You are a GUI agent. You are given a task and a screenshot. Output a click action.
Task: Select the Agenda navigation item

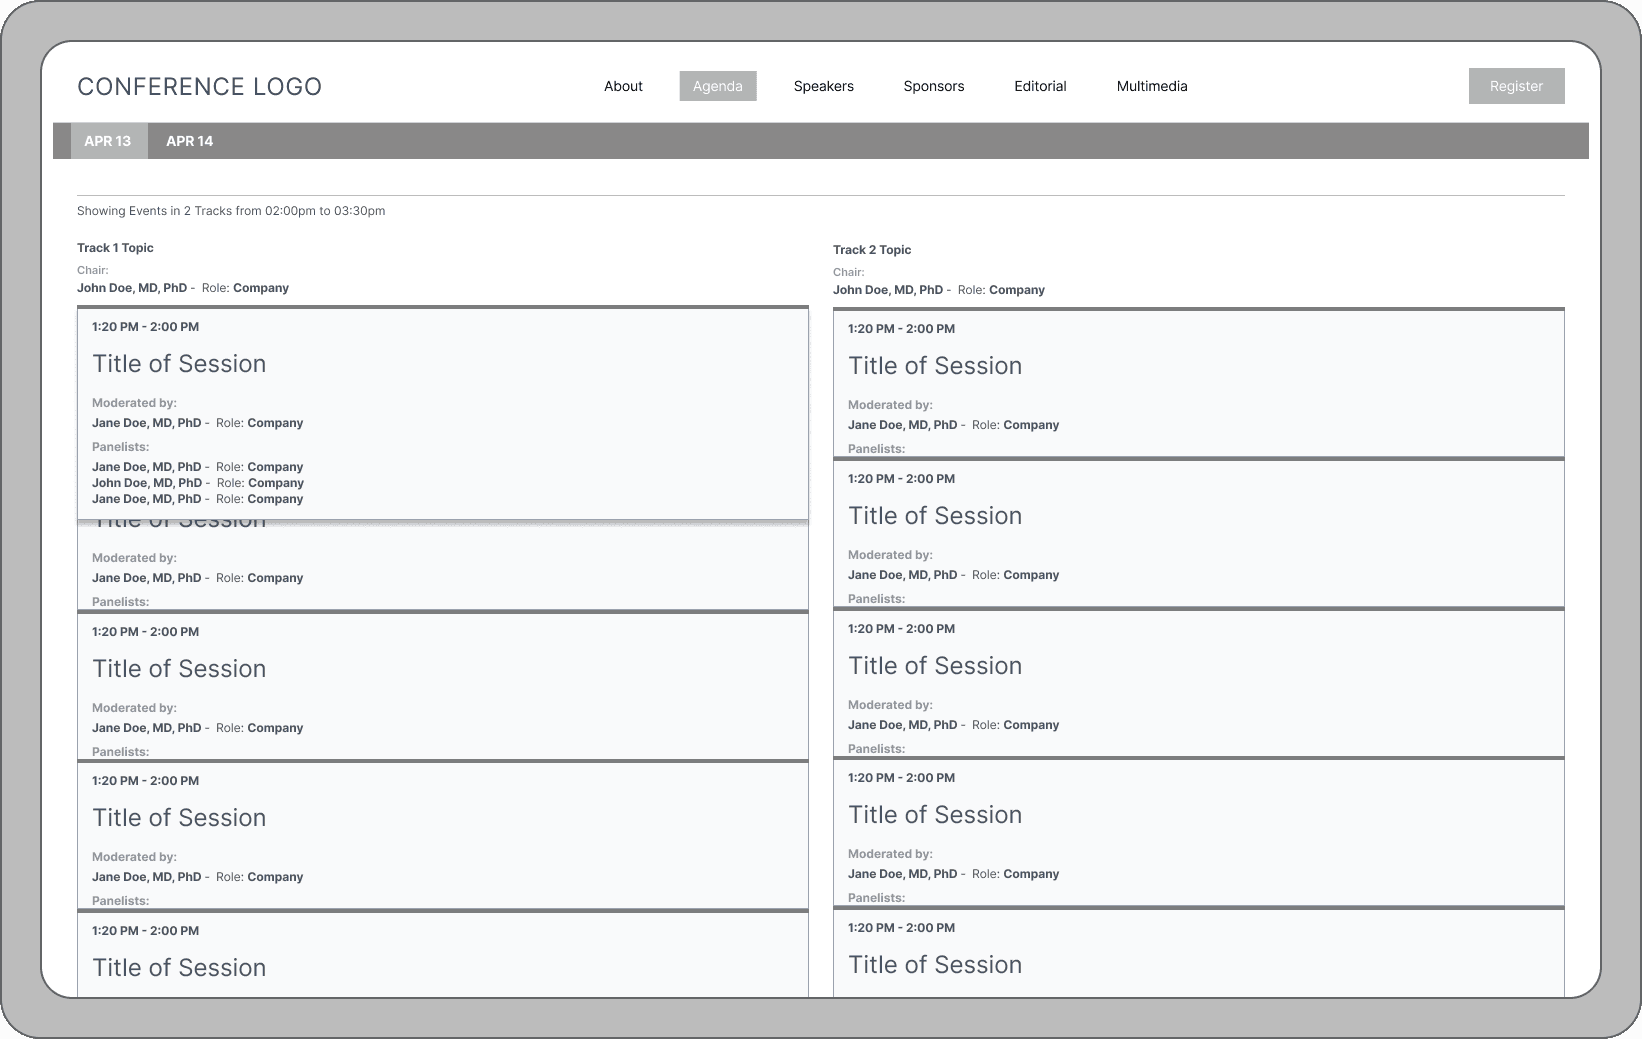(718, 86)
